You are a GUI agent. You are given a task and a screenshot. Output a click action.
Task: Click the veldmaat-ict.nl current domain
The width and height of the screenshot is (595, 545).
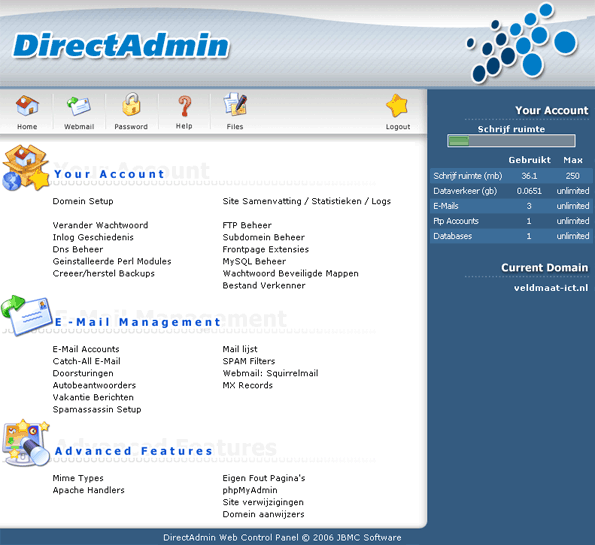551,288
